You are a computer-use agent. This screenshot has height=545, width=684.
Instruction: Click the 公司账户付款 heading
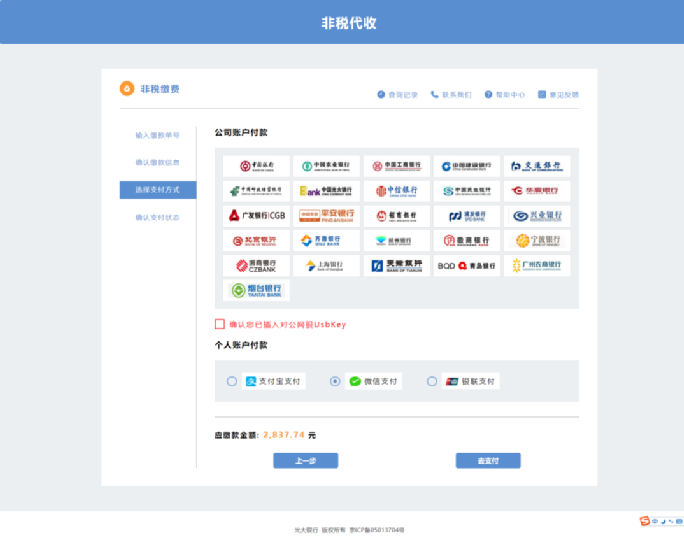click(x=241, y=133)
